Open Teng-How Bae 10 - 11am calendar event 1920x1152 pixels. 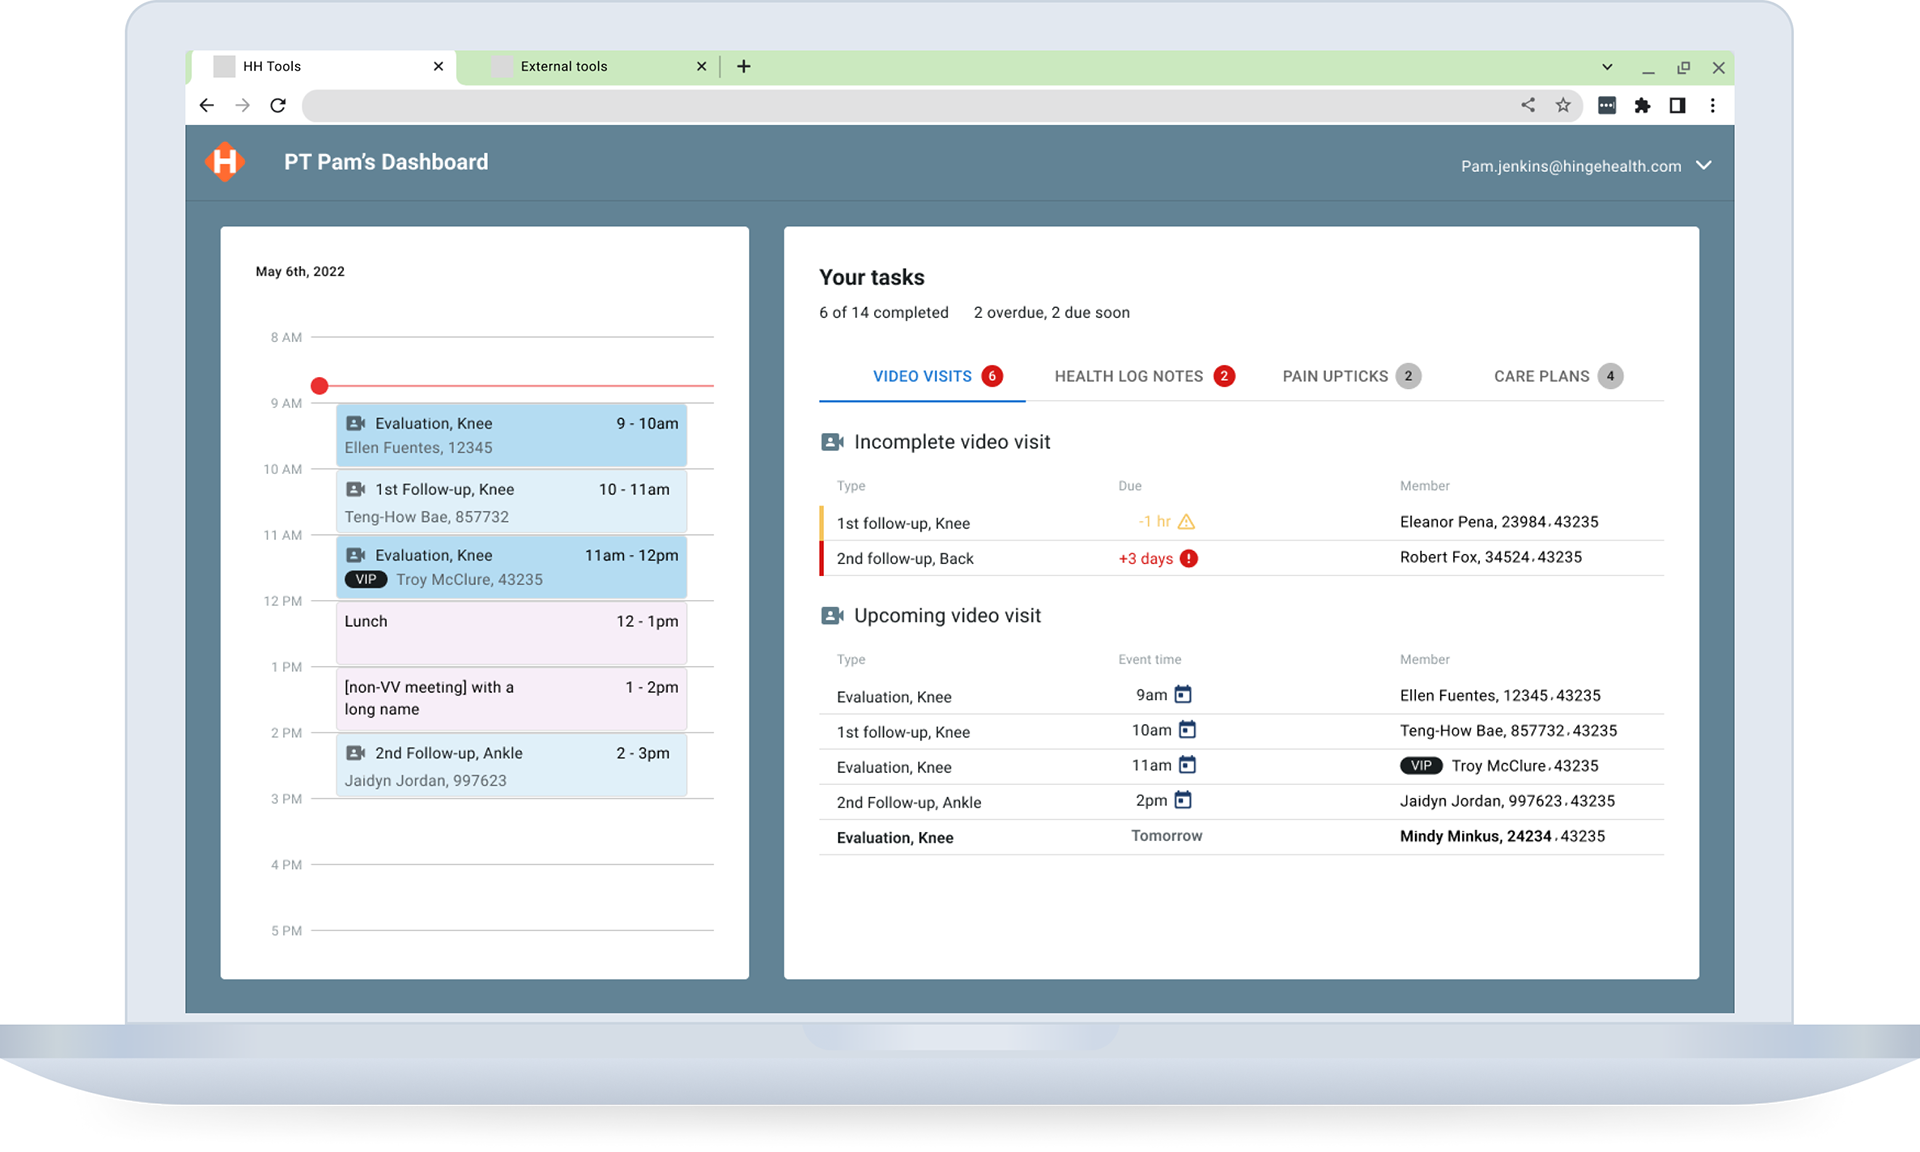coord(511,501)
